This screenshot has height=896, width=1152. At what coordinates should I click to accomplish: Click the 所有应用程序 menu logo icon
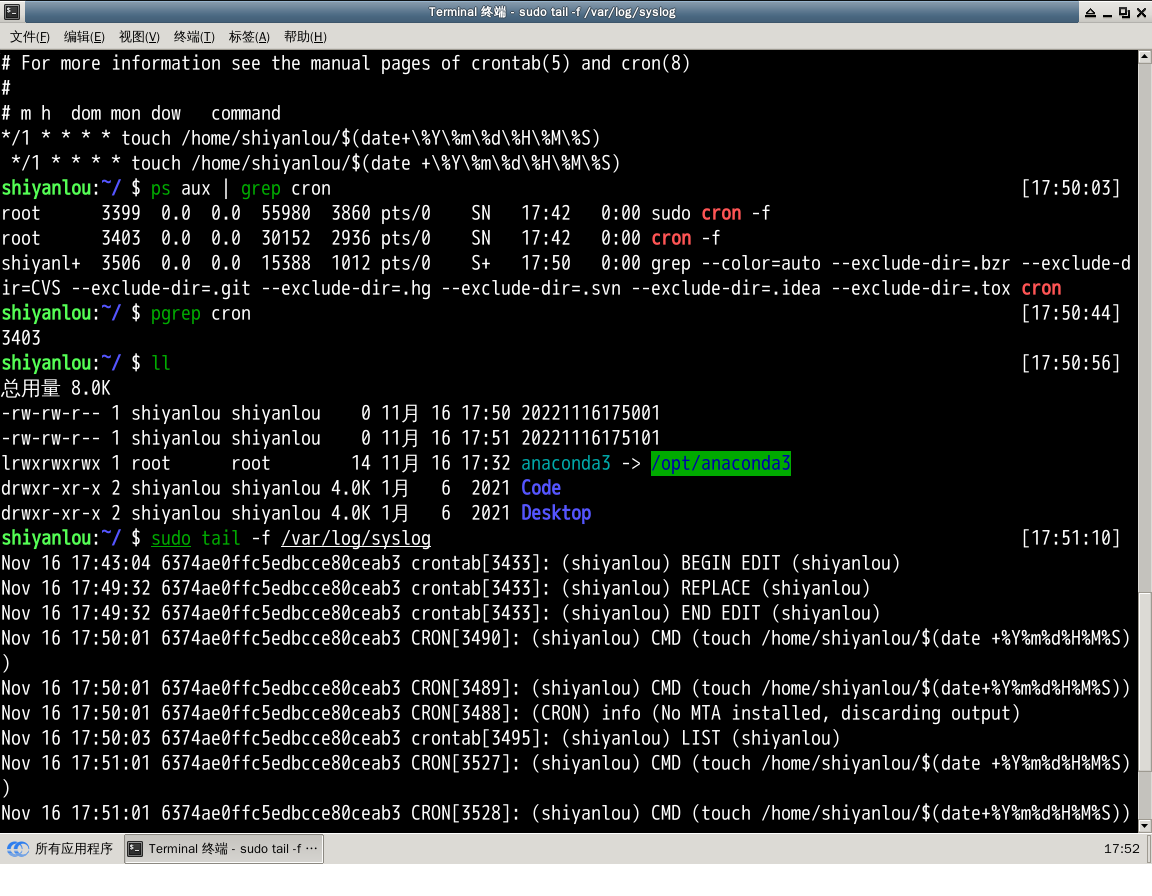pyautogui.click(x=18, y=849)
